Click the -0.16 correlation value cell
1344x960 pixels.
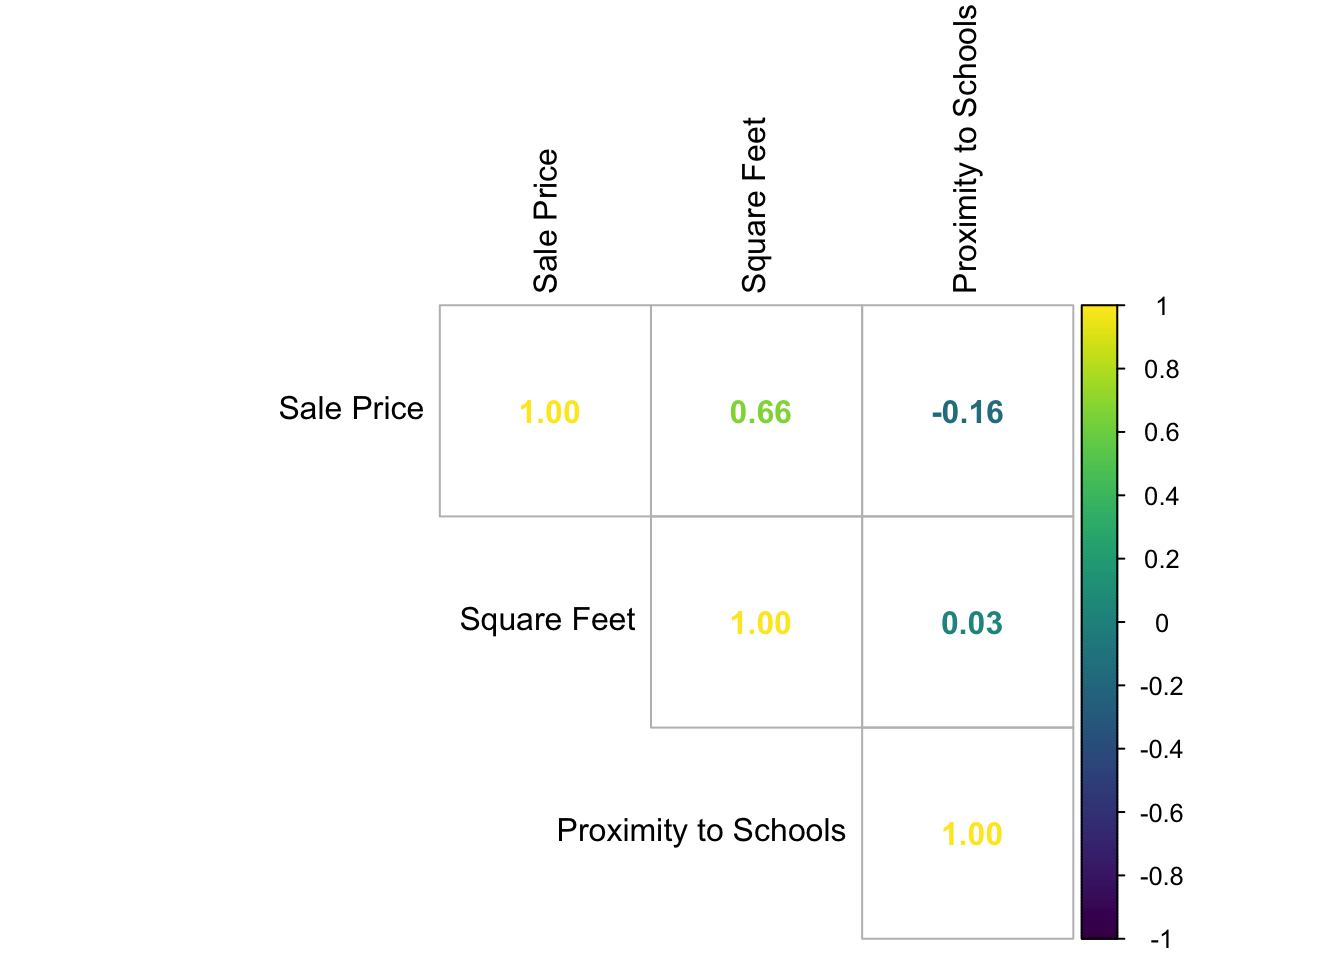click(967, 412)
